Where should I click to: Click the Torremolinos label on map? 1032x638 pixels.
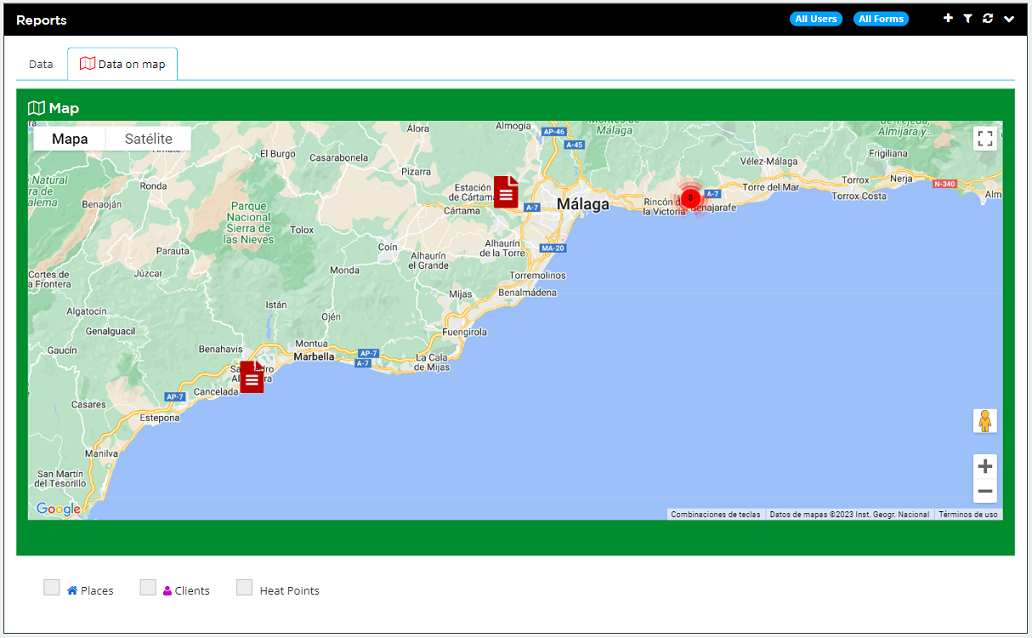point(537,275)
